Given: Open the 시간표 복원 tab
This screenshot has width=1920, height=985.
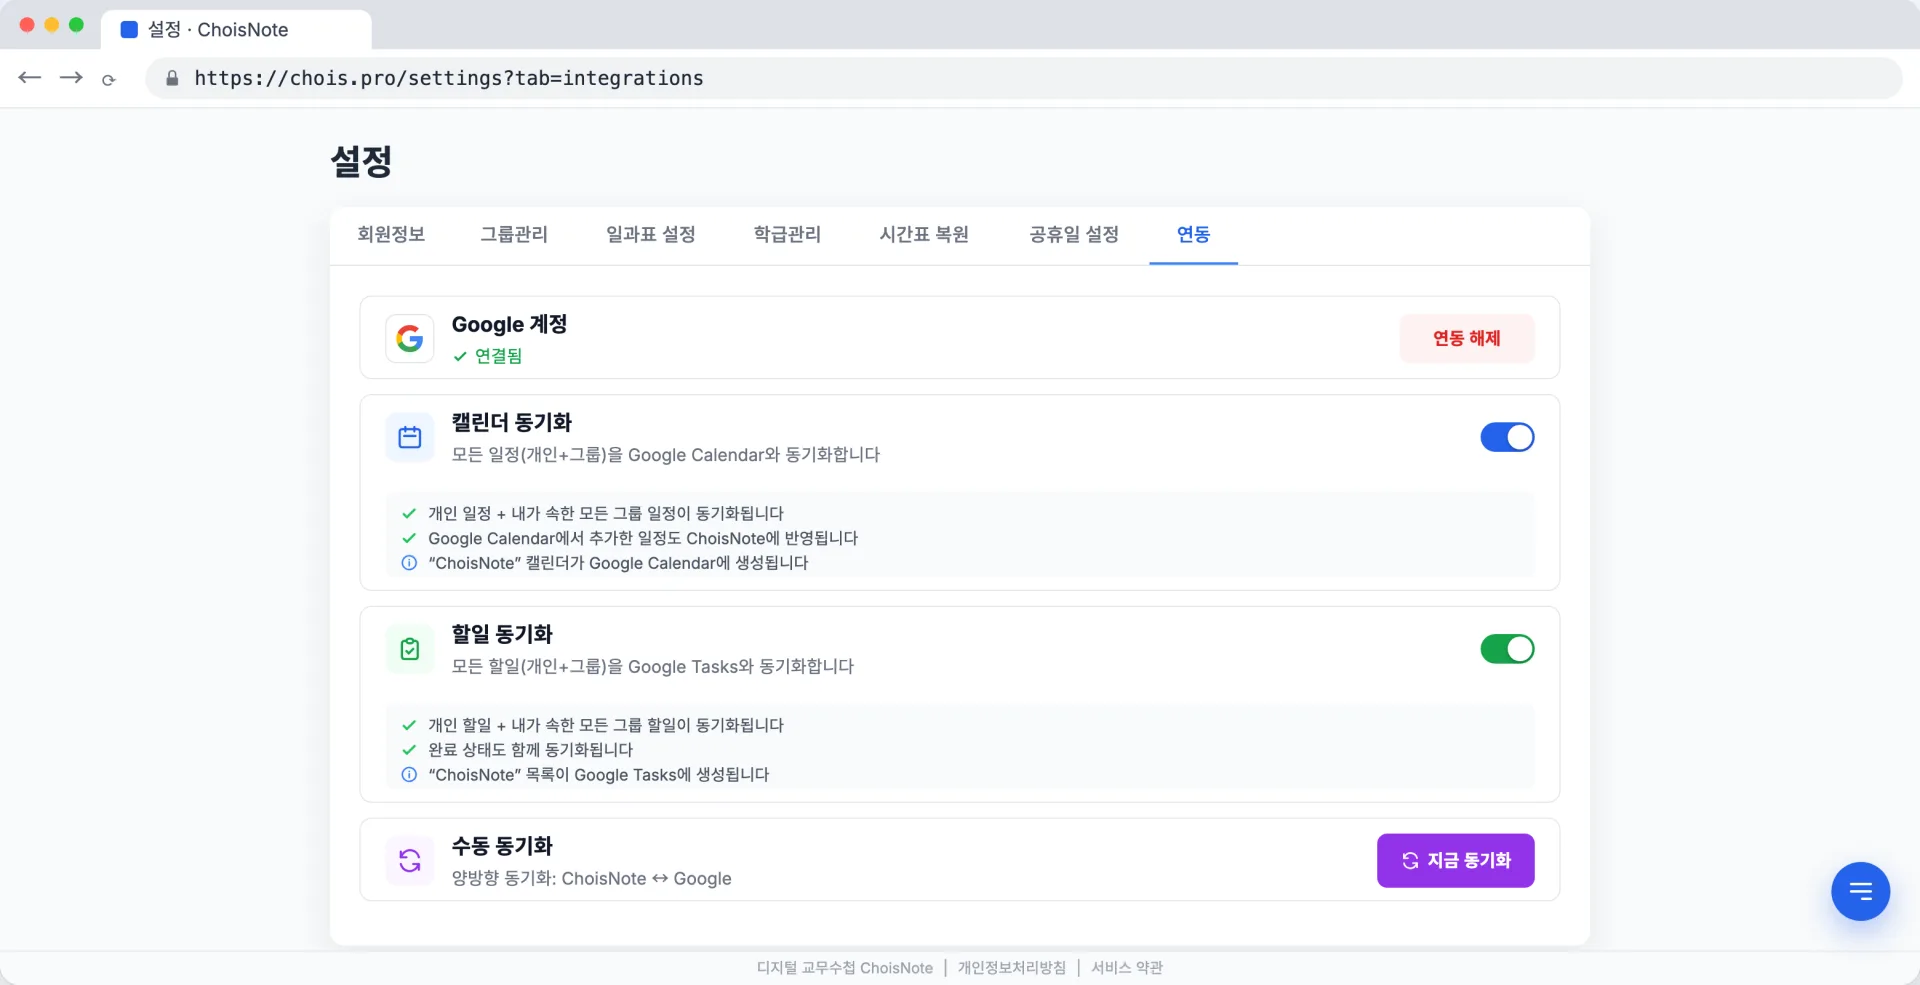Looking at the screenshot, I should tap(924, 235).
